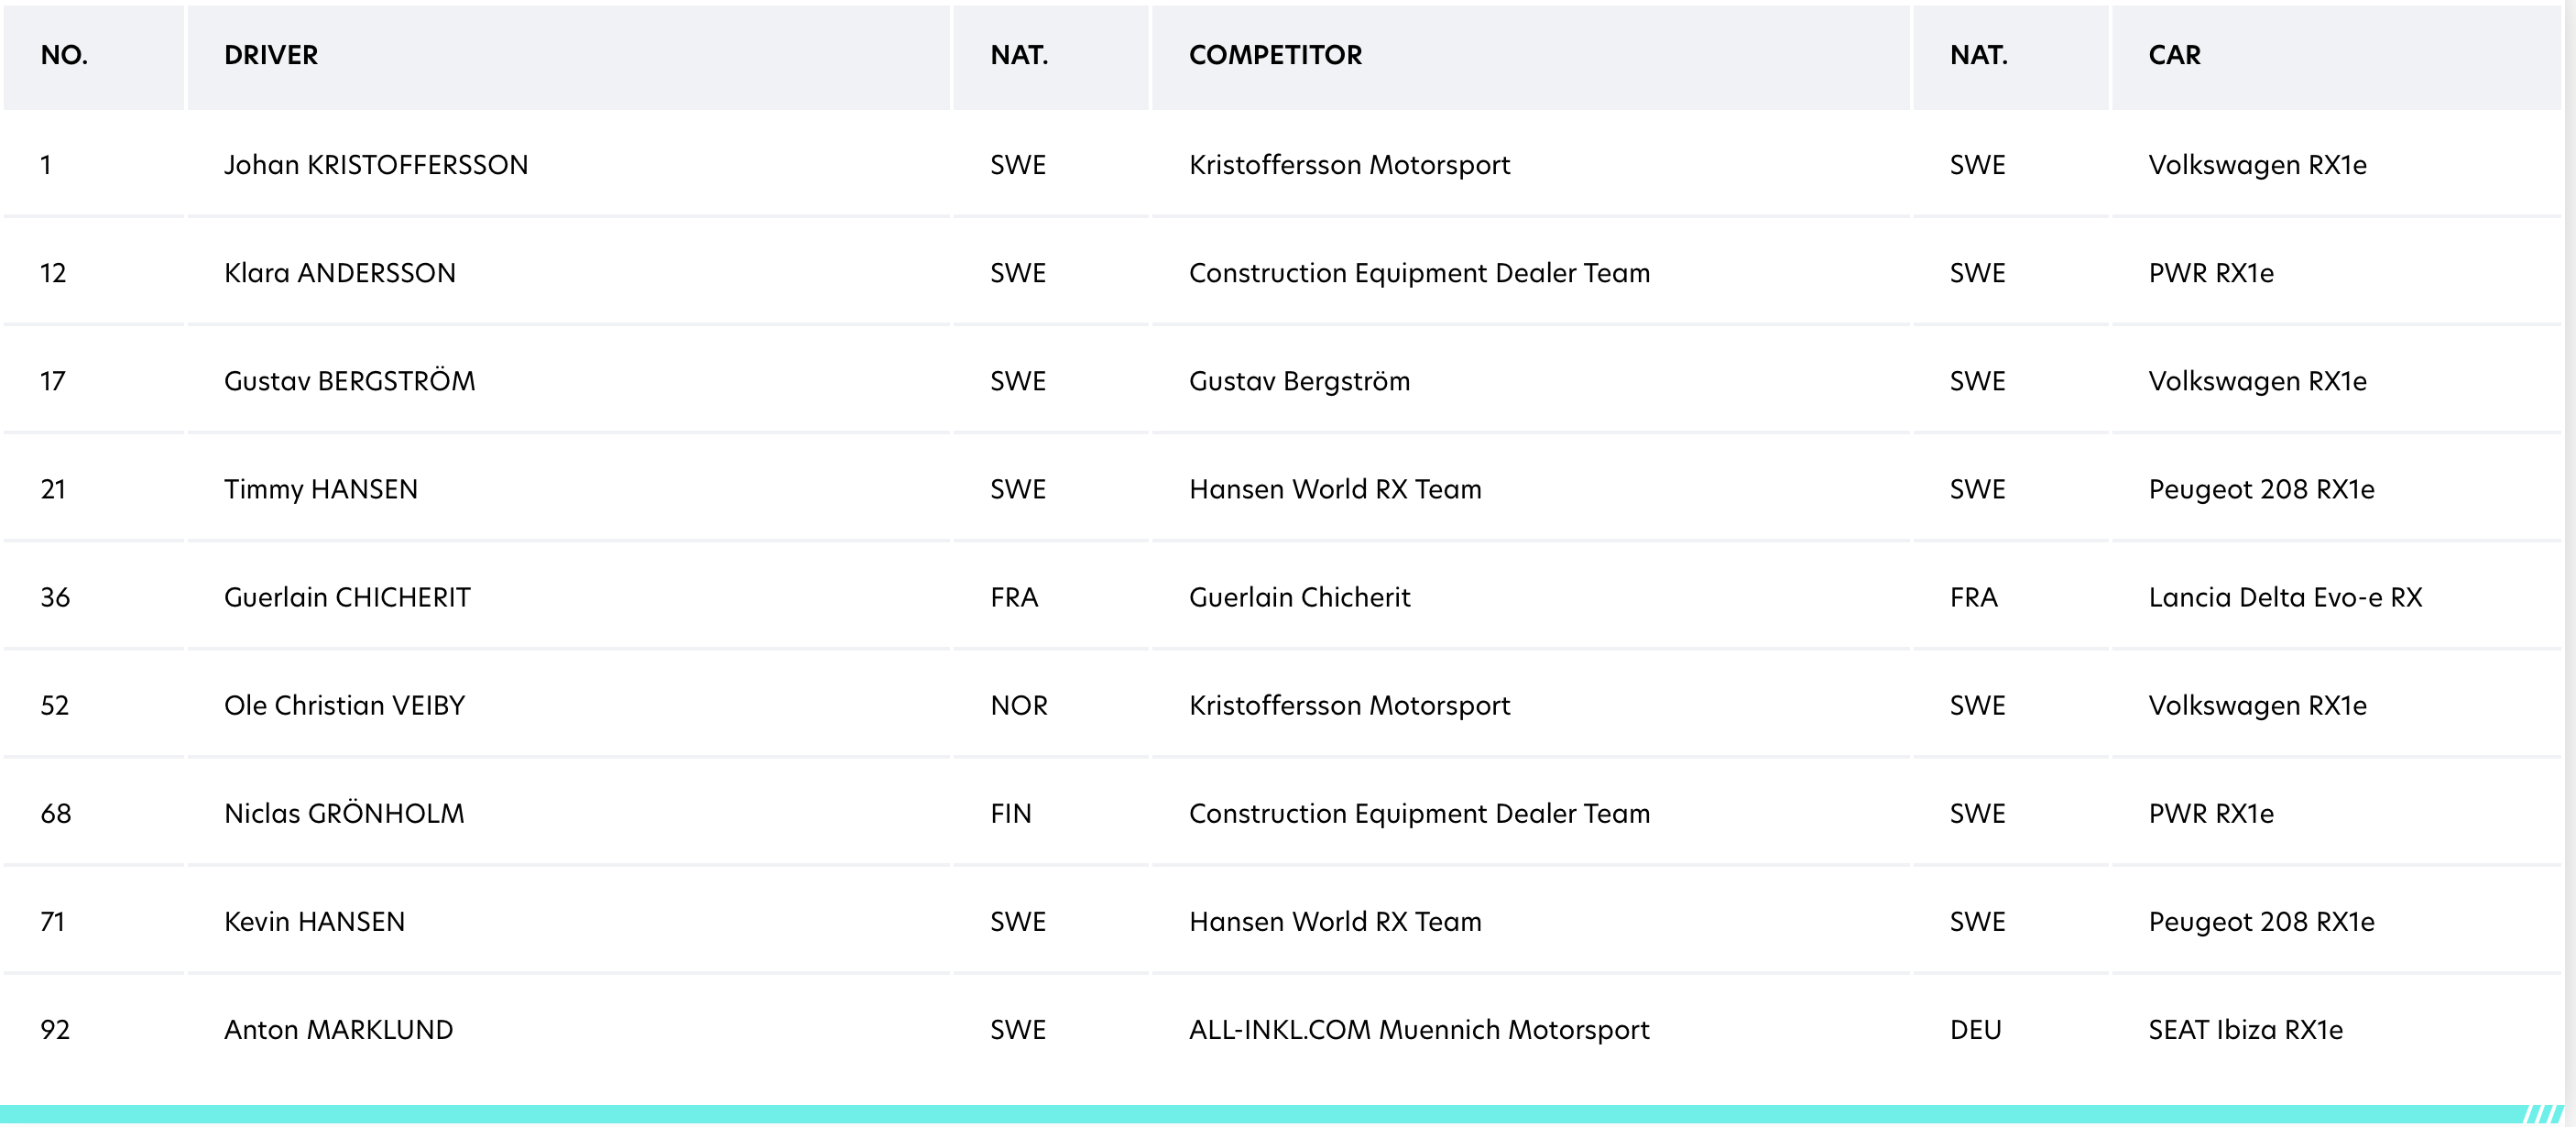Screen dimensions: 2576x1127
Task: Click PWR RX1e in GRÖNHOLM row
Action: (x=2211, y=813)
